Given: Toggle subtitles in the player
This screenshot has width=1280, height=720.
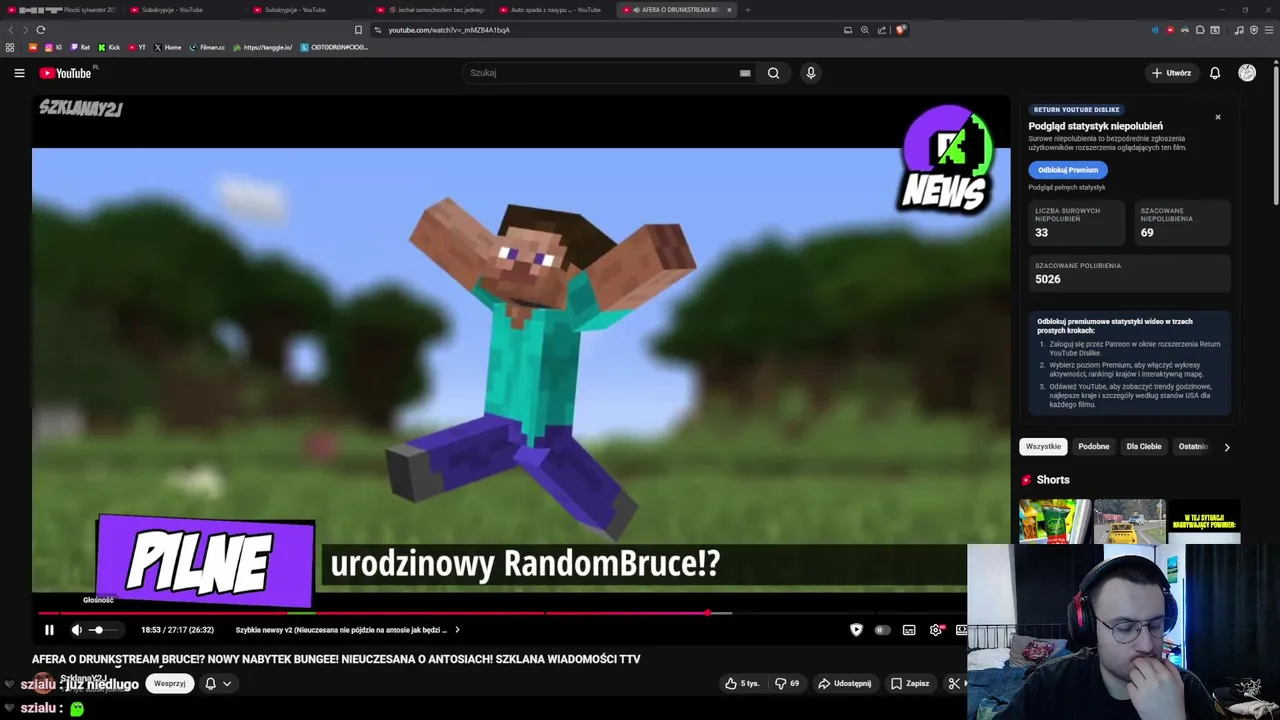Looking at the screenshot, I should click(909, 630).
